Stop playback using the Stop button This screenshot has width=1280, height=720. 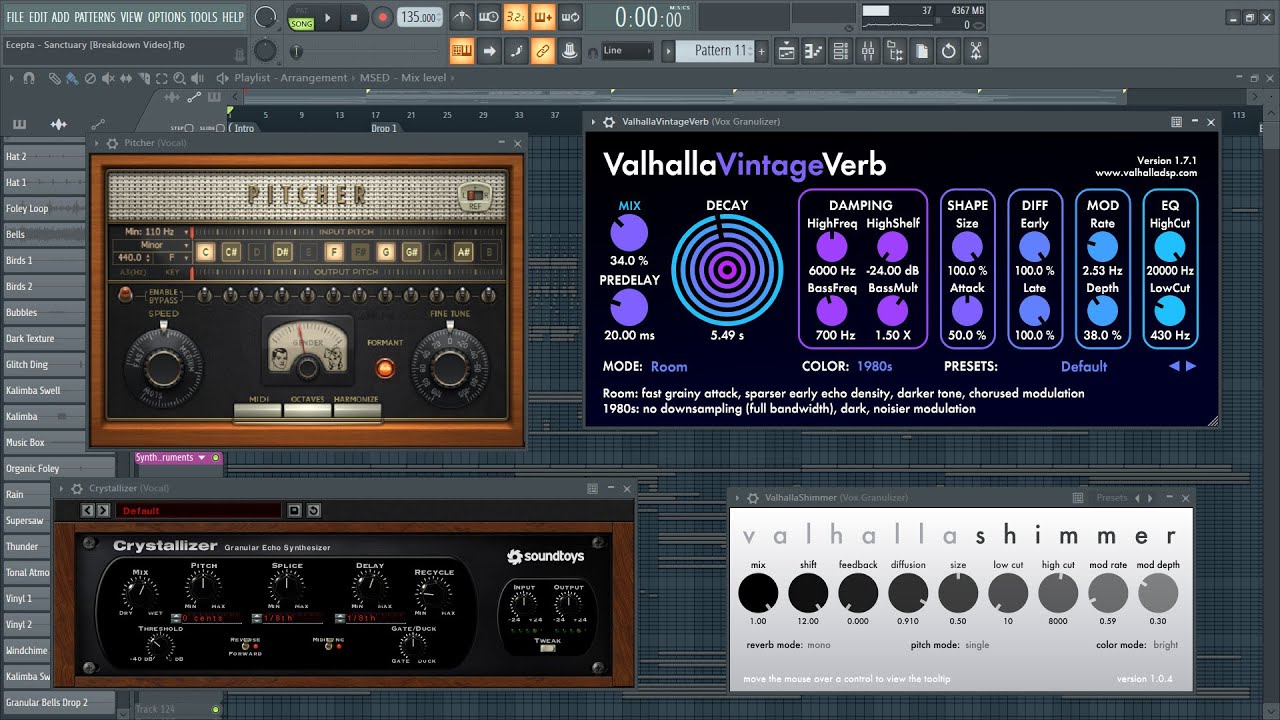[x=354, y=17]
